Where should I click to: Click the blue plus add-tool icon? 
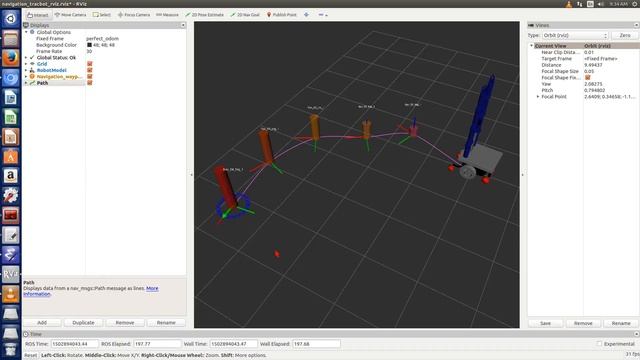pyautogui.click(x=306, y=15)
